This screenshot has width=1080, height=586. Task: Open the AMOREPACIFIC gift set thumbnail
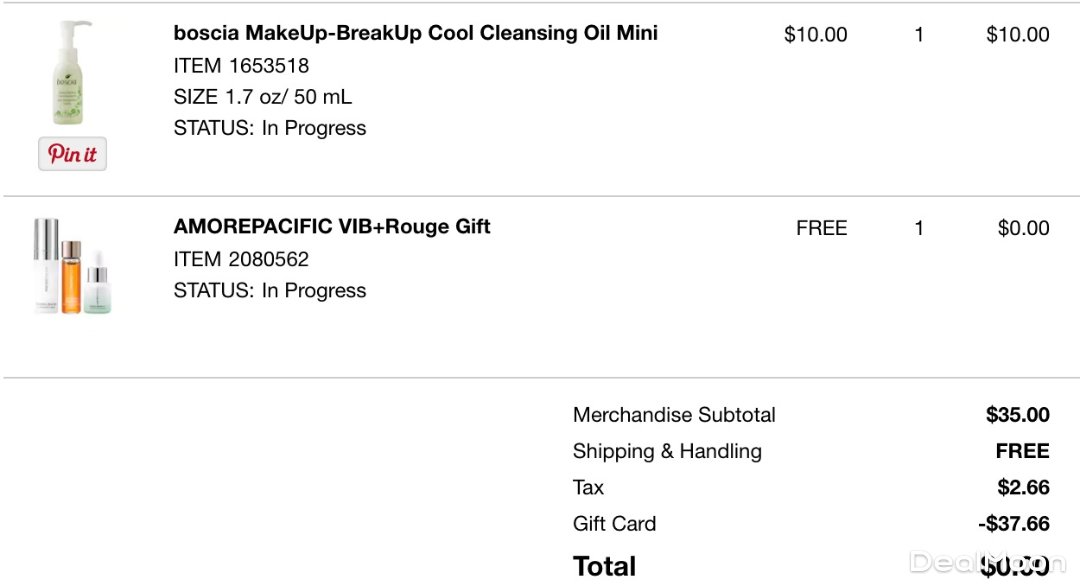click(72, 267)
